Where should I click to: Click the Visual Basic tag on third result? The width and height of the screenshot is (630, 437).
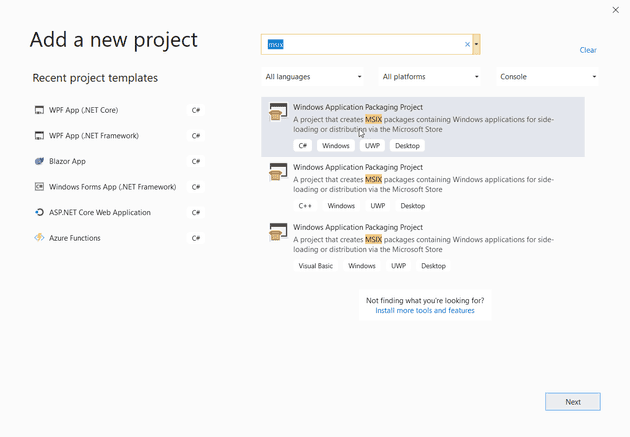coord(315,266)
